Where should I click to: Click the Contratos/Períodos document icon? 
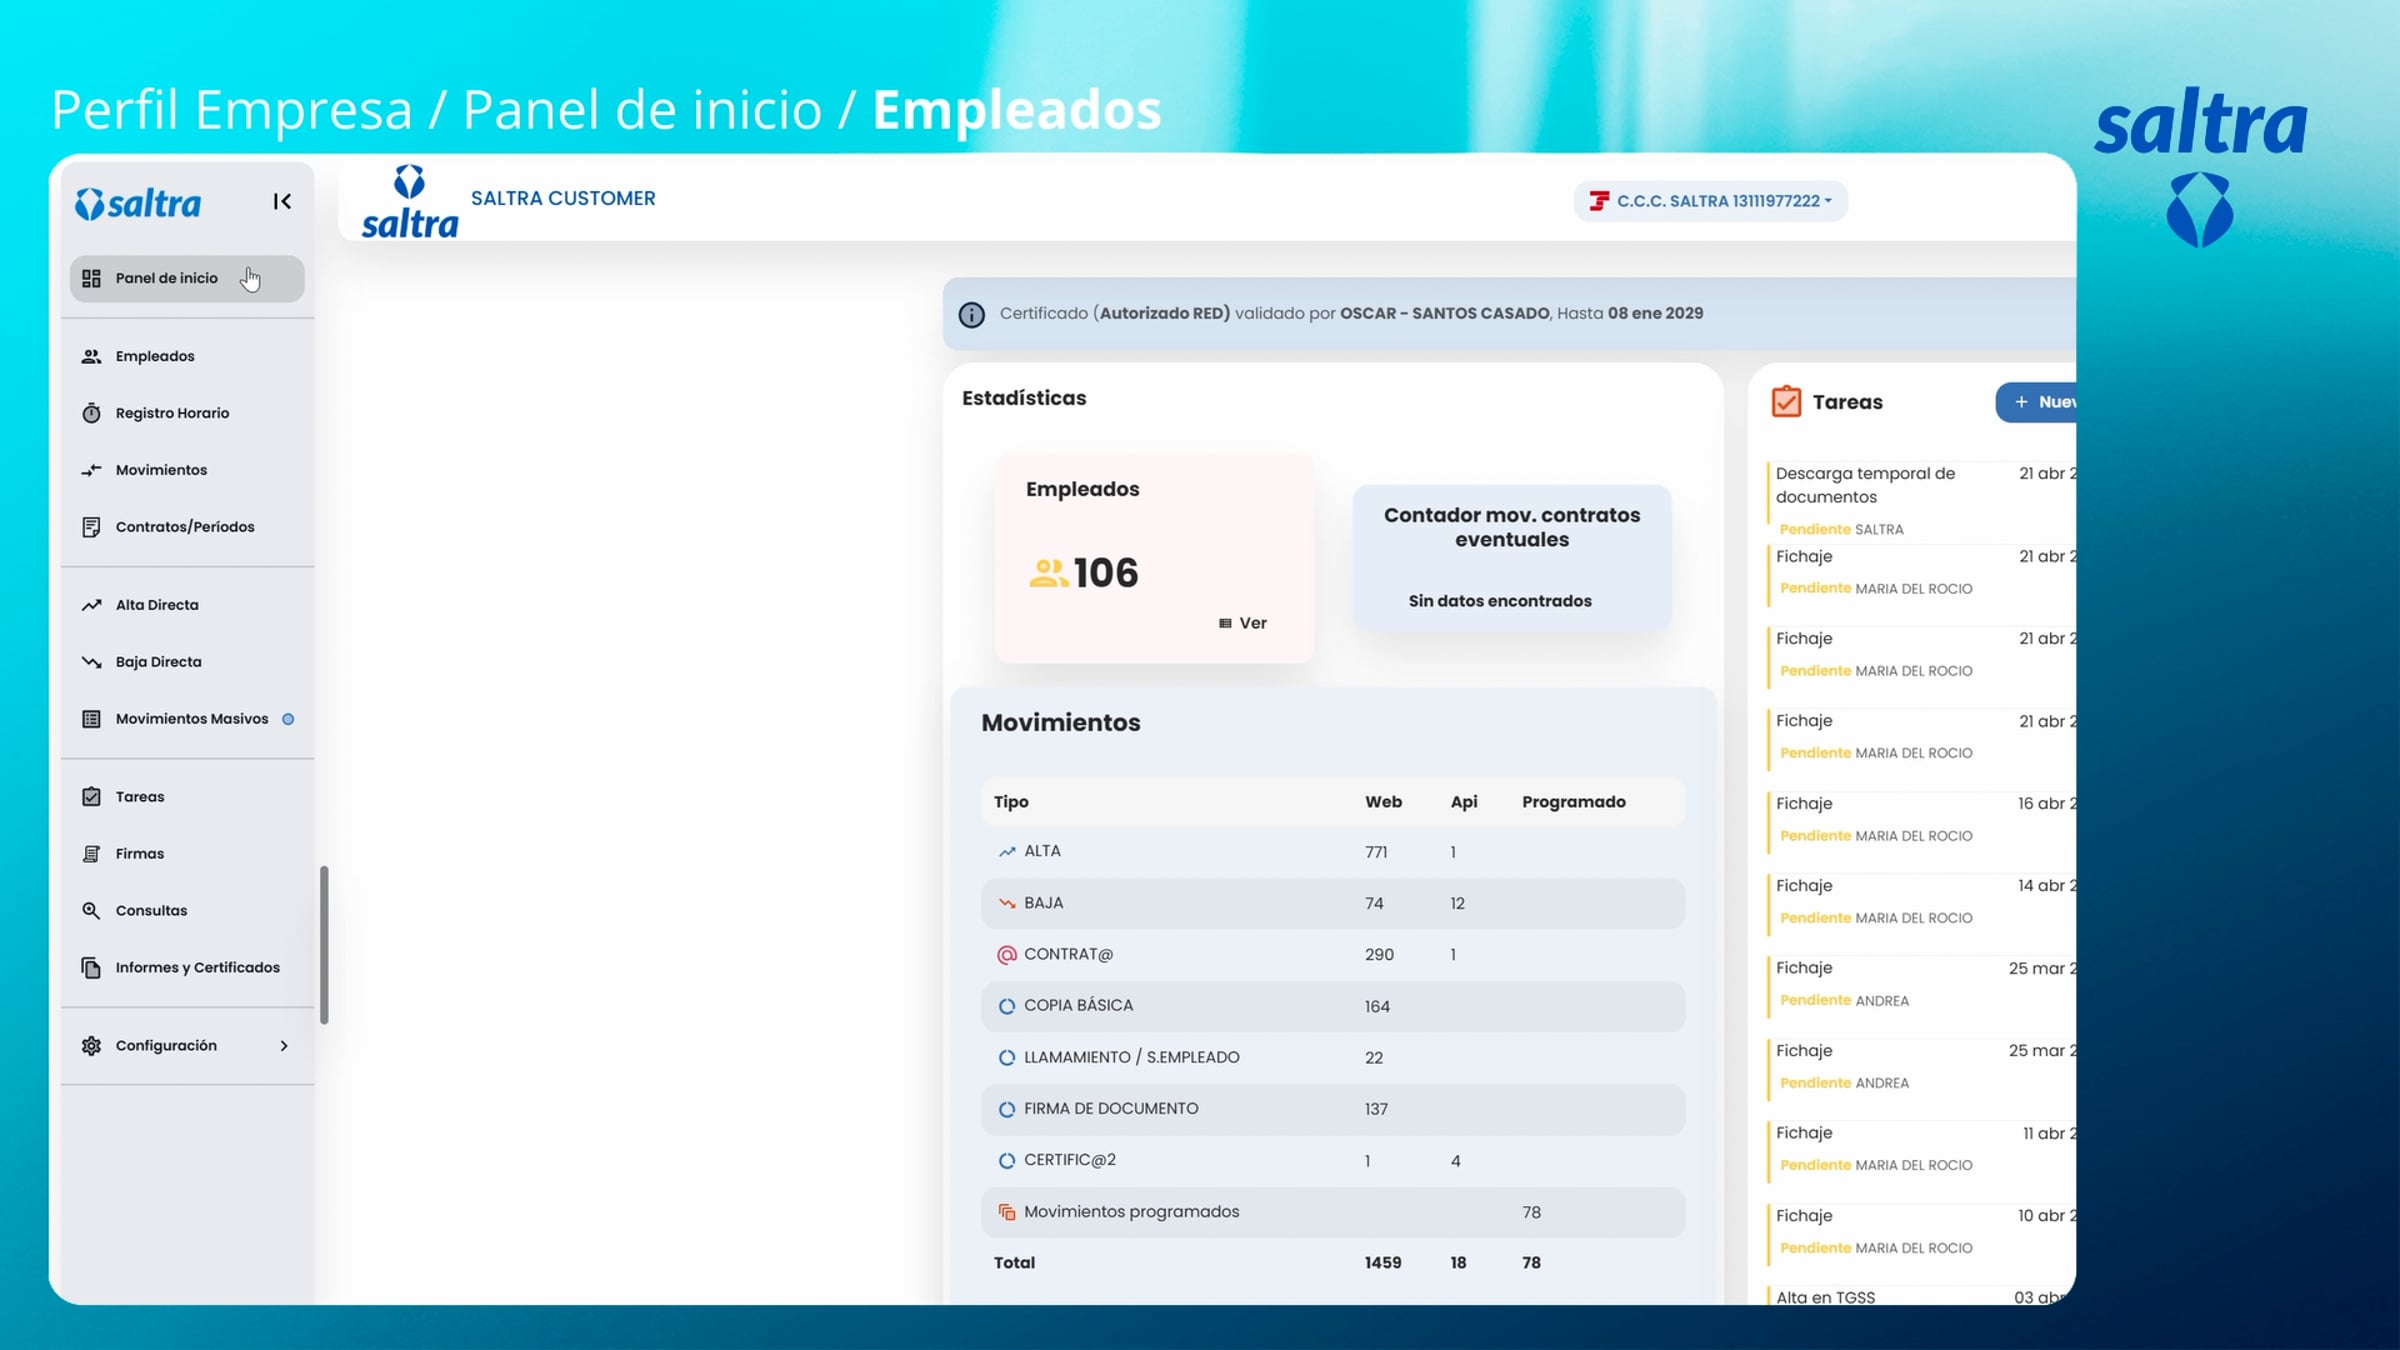[x=91, y=527]
